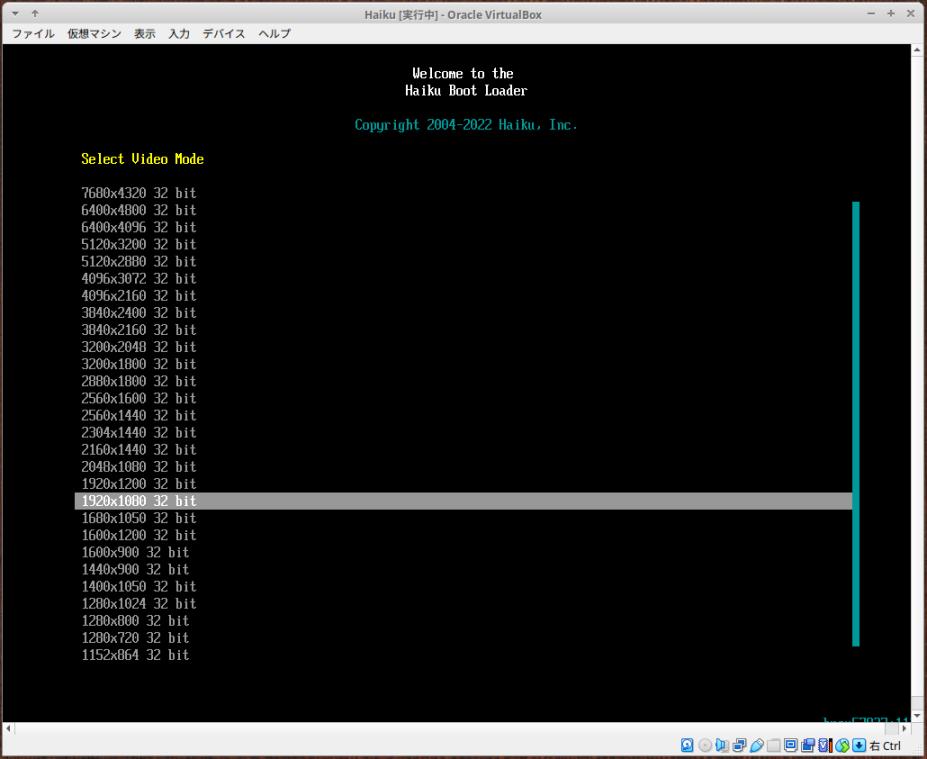Image resolution: width=927 pixels, height=759 pixels.
Task: Select 4096x2160 32 bit mode
Action: (138, 296)
